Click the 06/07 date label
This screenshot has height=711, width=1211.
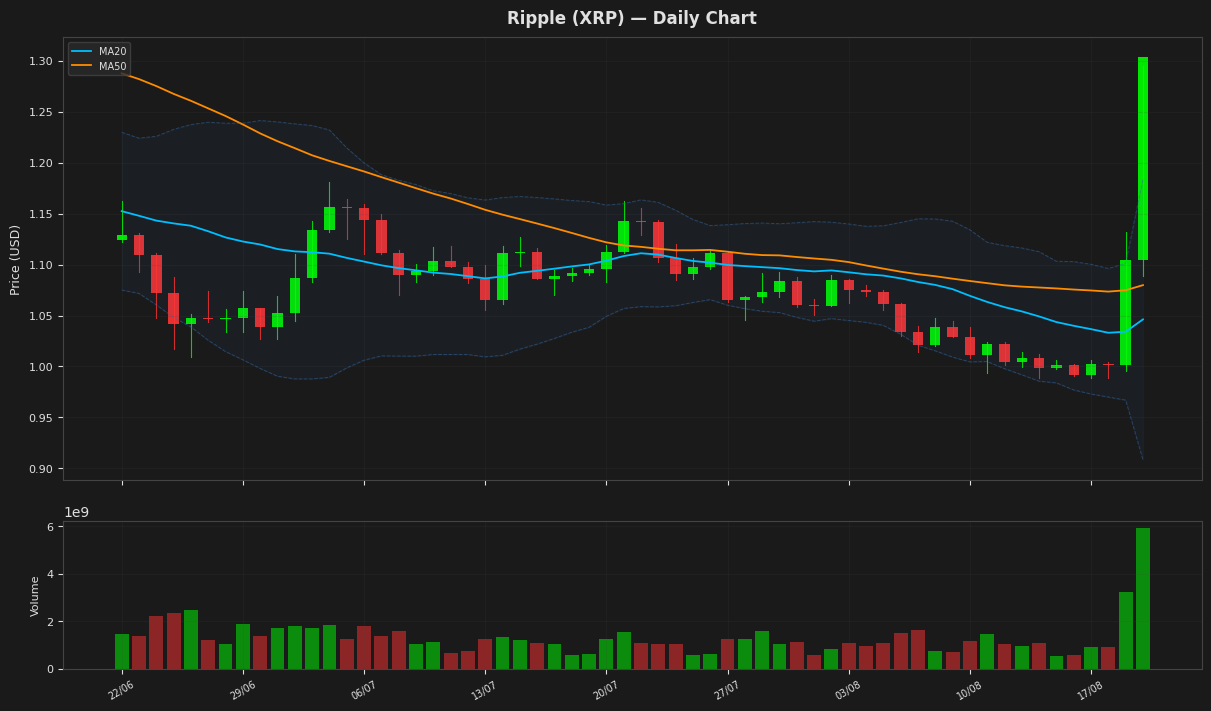click(363, 690)
